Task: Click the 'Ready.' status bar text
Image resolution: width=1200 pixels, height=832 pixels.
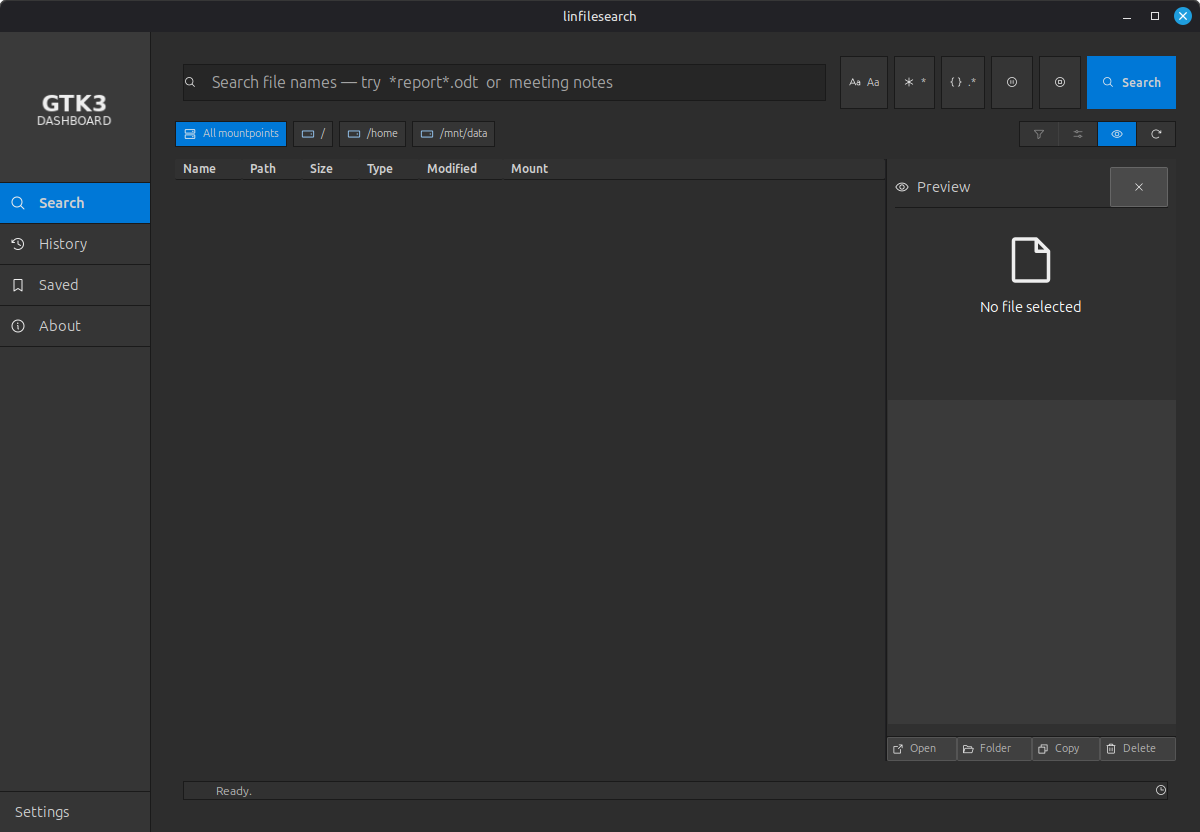Action: coord(234,791)
